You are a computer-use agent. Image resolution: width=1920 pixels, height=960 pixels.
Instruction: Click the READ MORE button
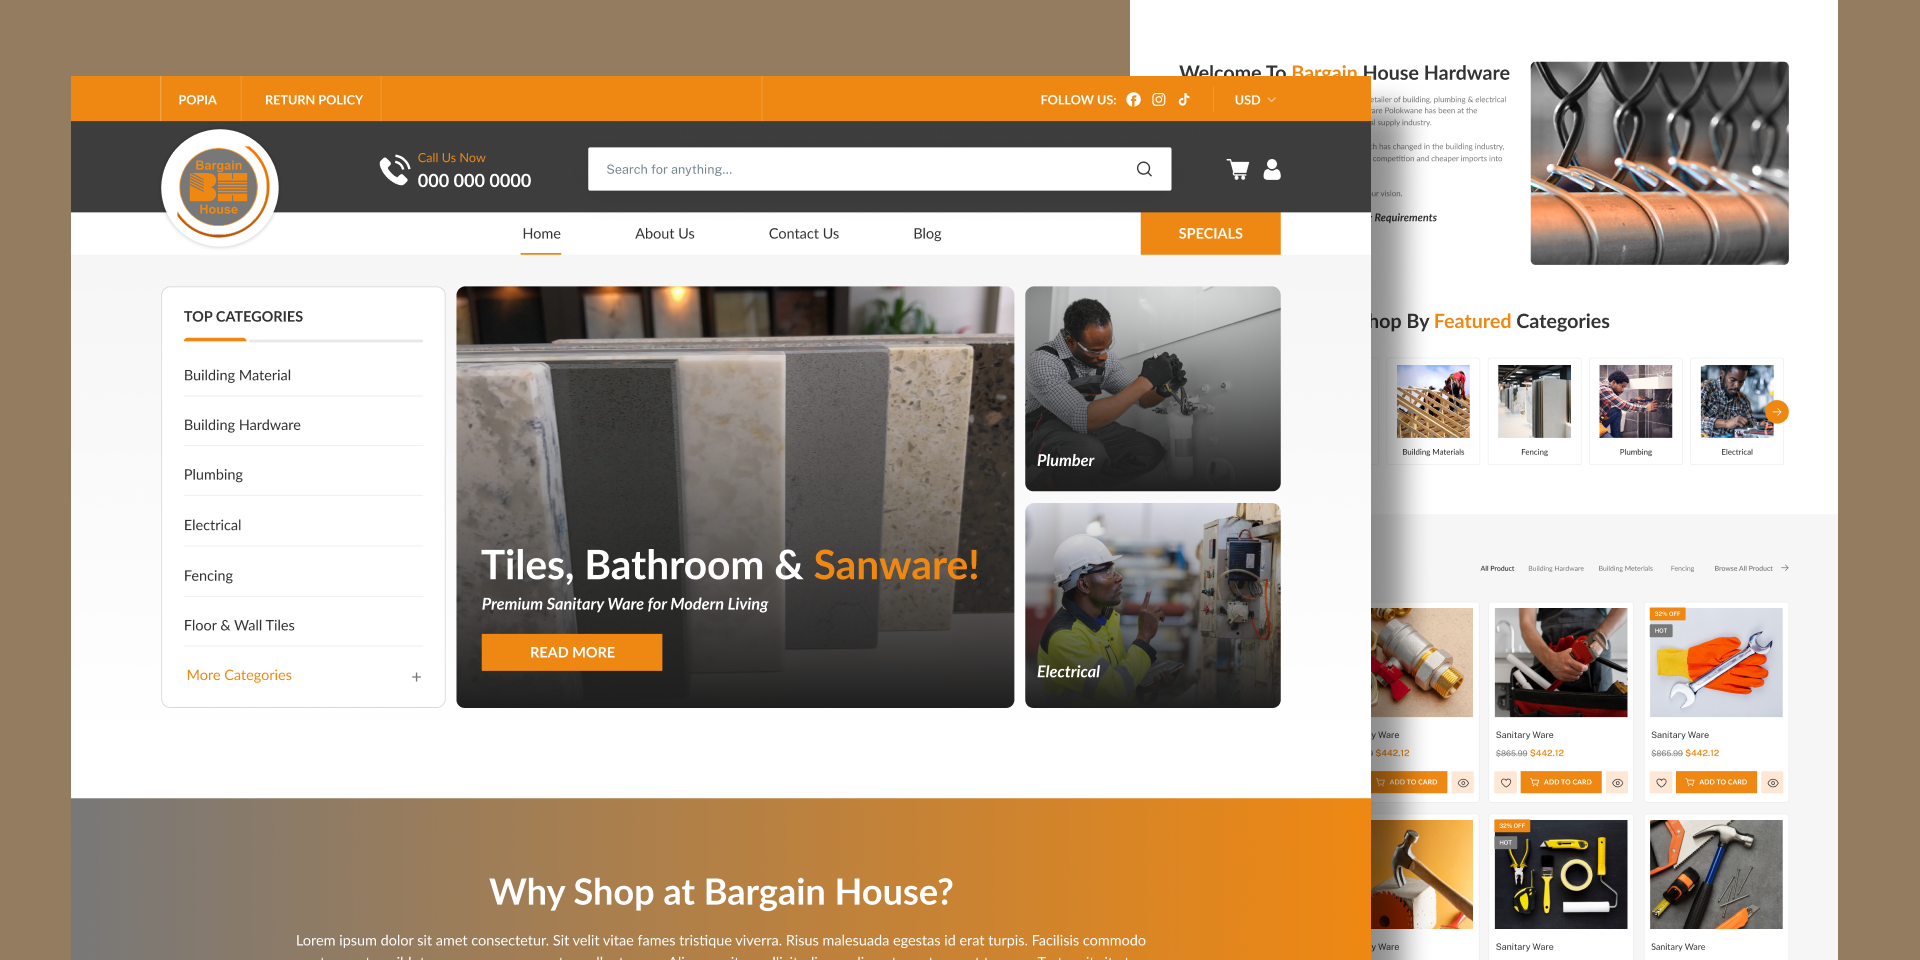(x=572, y=652)
